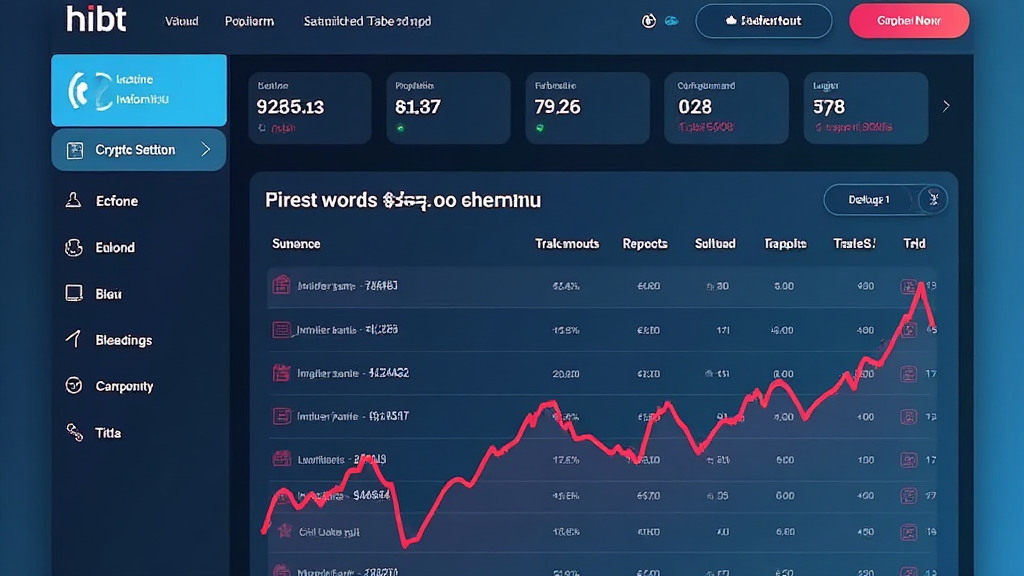This screenshot has height=576, width=1024.
Task: Click the Titla link icon in sidebar
Action: coord(73,433)
